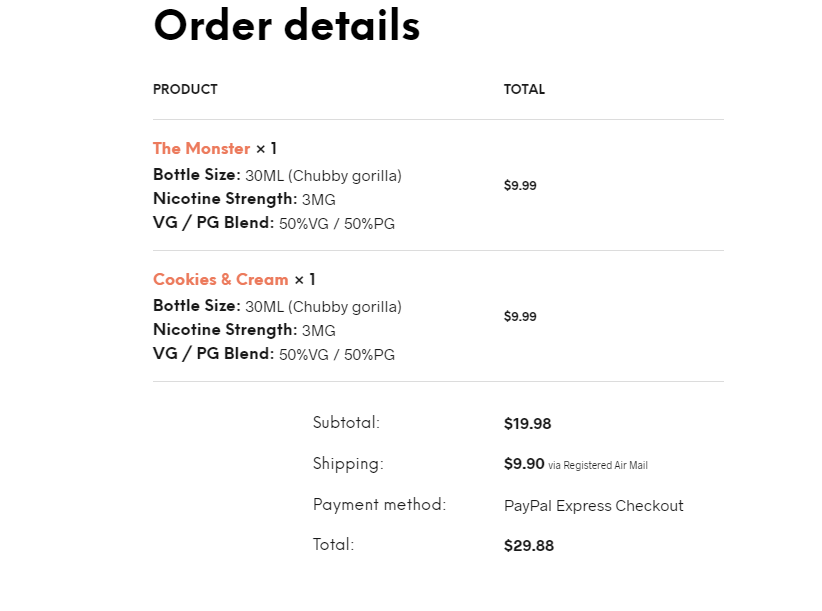Select the Cookies & Cream $9.99 price

520,317
